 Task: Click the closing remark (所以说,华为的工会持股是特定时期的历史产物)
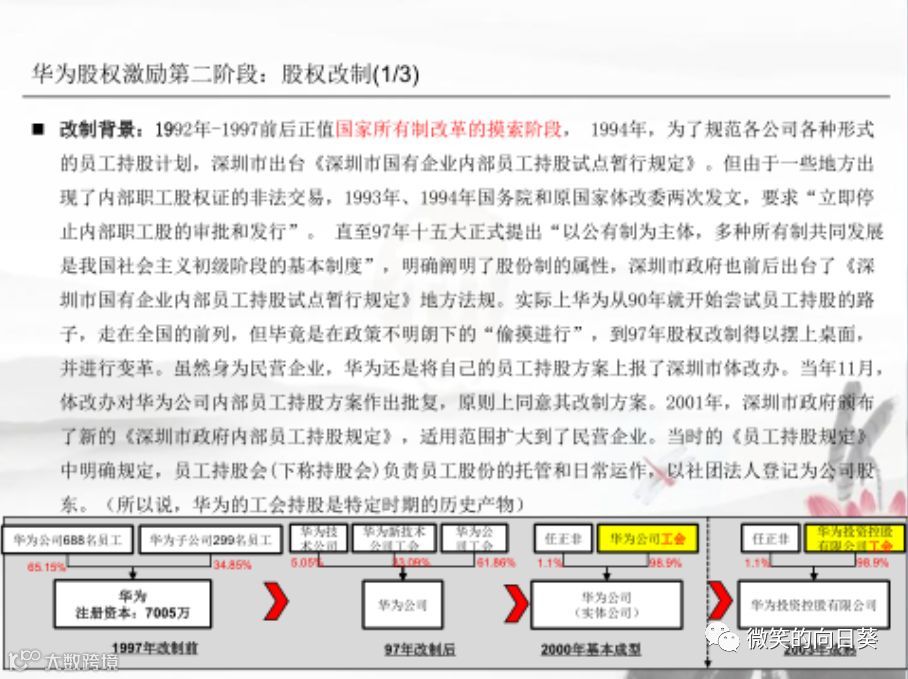click(x=314, y=505)
